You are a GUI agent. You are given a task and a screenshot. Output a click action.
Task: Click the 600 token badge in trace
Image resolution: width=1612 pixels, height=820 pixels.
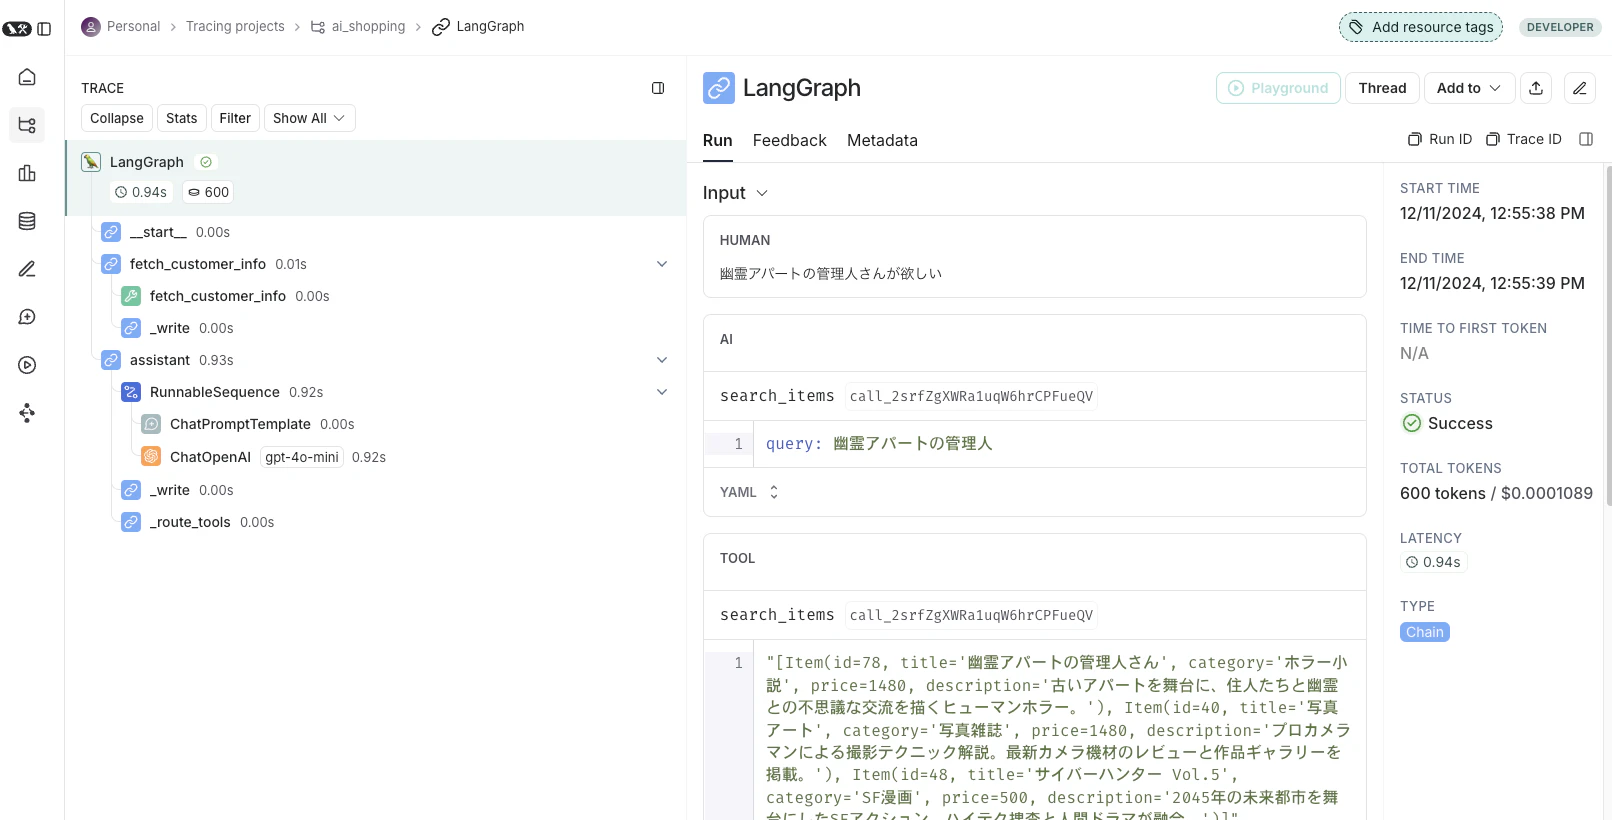[208, 192]
